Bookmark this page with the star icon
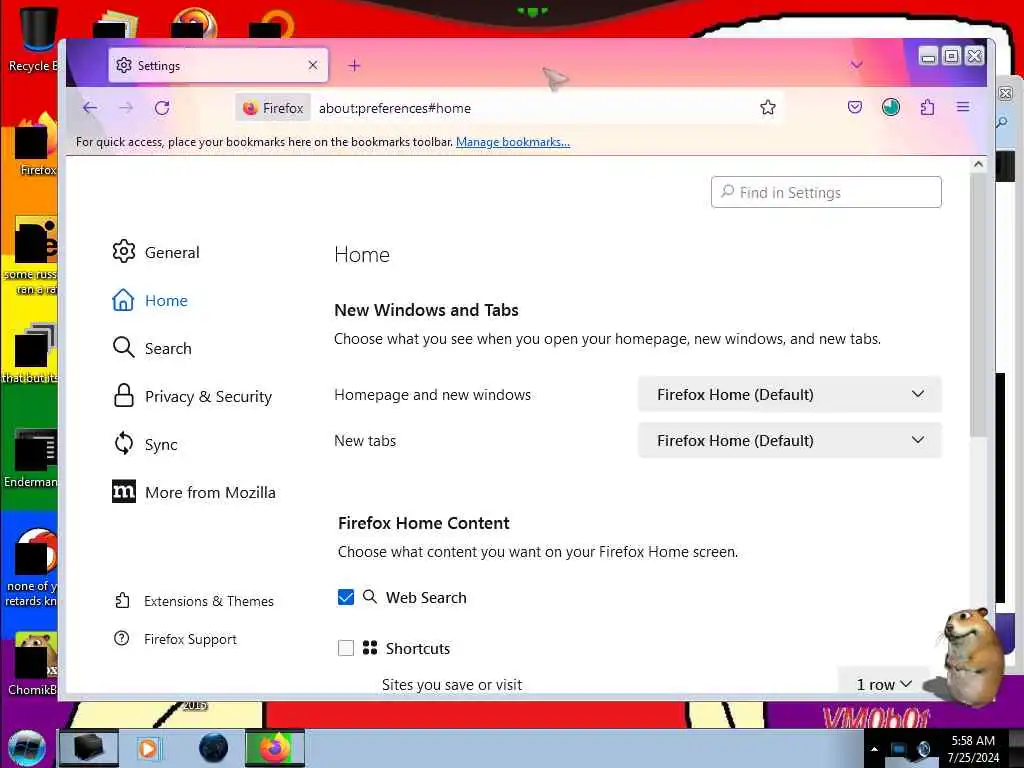Image resolution: width=1024 pixels, height=768 pixels. pyautogui.click(x=767, y=107)
